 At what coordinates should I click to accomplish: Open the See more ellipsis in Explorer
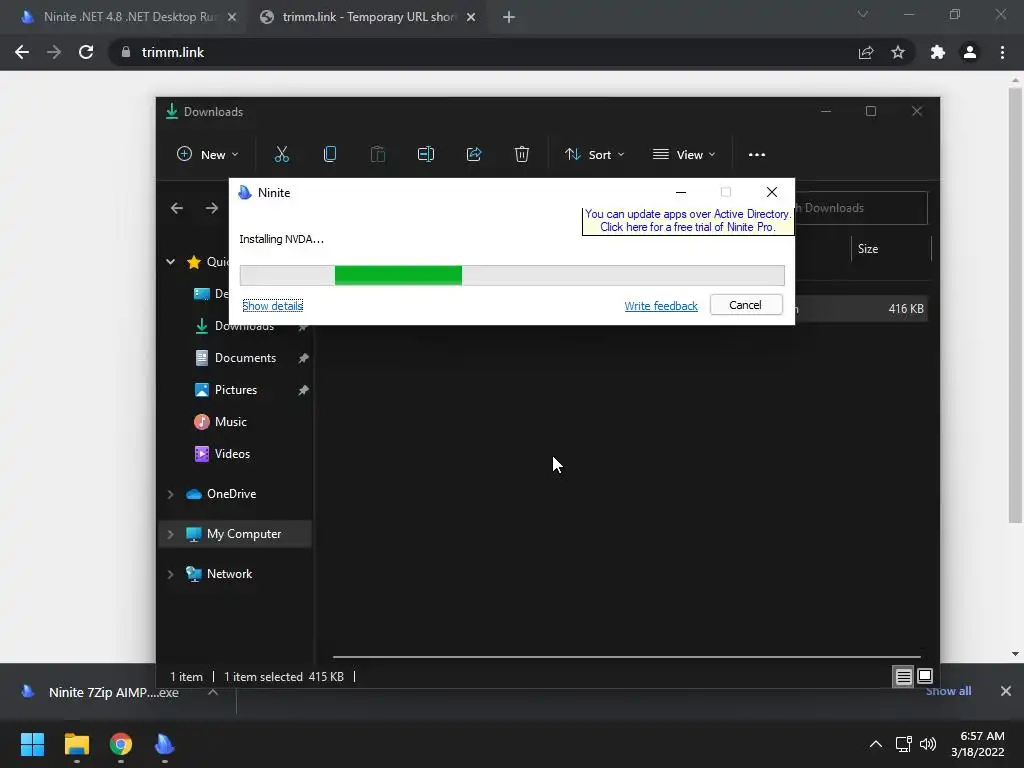coord(757,155)
